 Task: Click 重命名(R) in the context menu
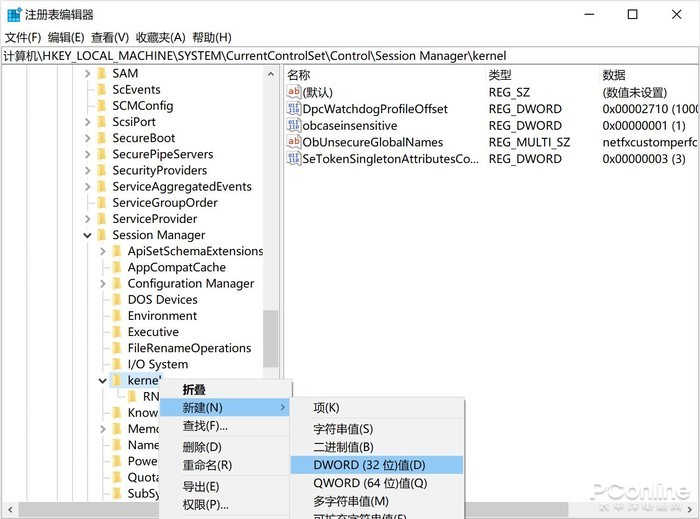click(x=225, y=465)
